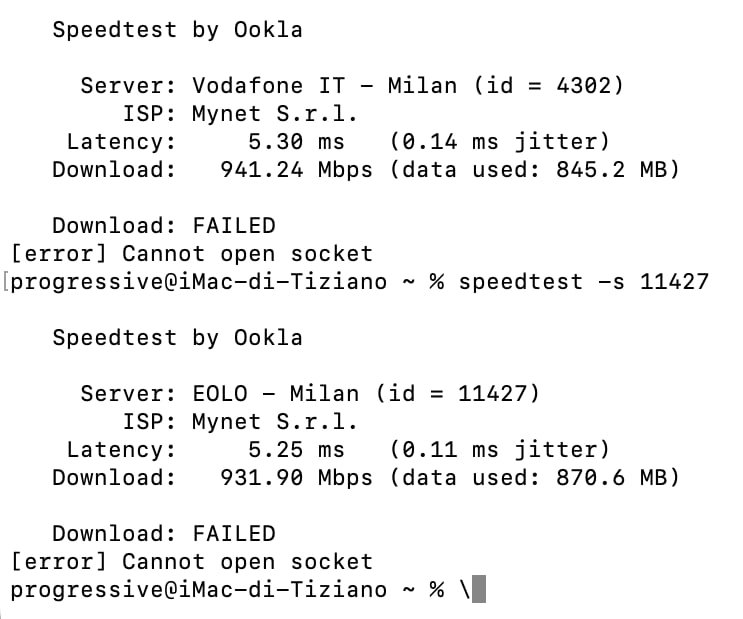Click the 'data used: 870.6 MB' text

(x=535, y=478)
